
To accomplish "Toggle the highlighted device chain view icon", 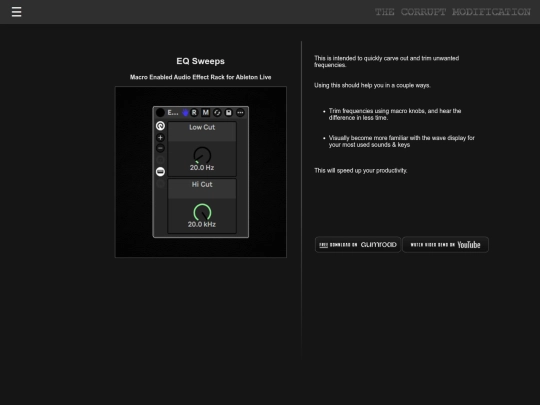I will coord(160,172).
